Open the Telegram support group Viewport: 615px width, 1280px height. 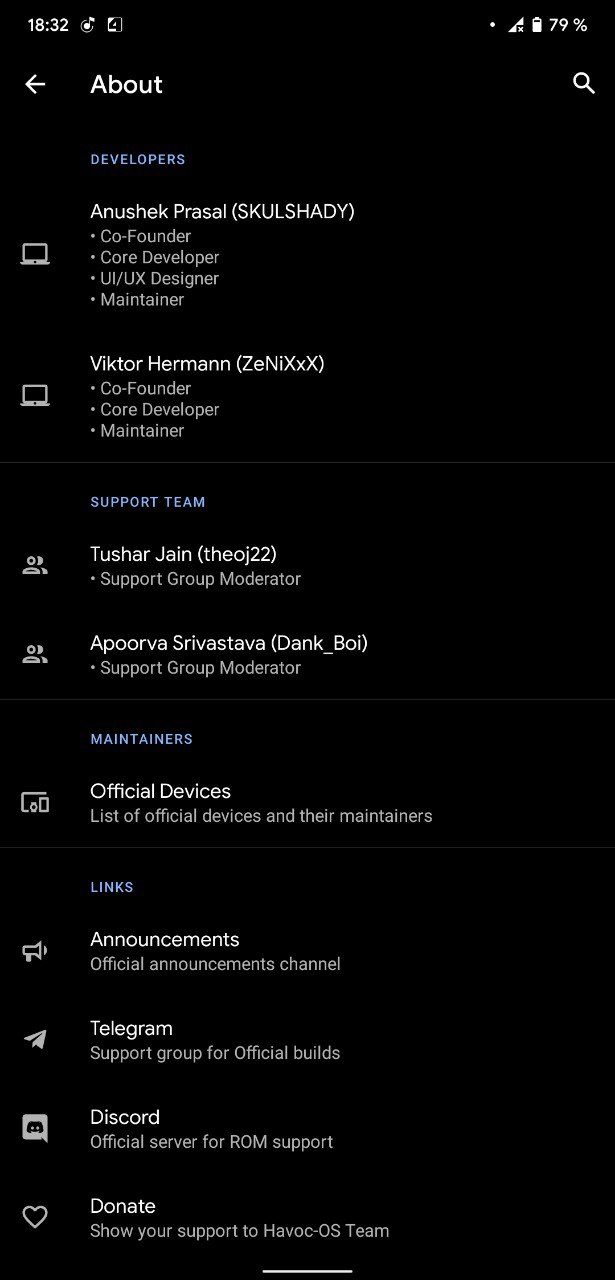(307, 1040)
